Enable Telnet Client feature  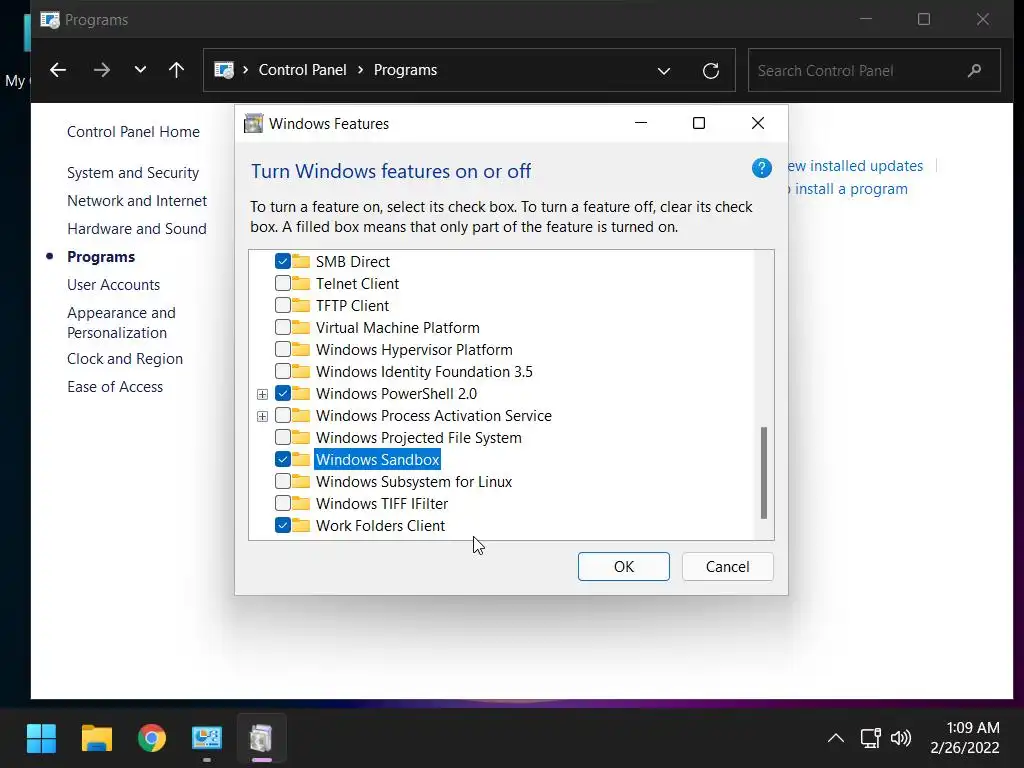tap(283, 283)
